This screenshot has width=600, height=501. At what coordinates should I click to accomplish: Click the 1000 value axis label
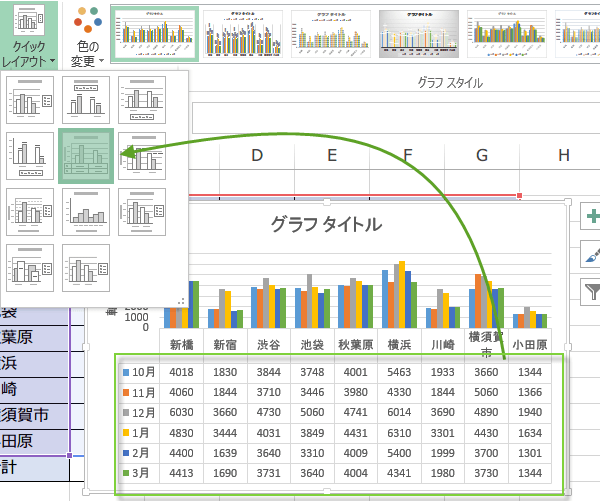tap(137, 317)
